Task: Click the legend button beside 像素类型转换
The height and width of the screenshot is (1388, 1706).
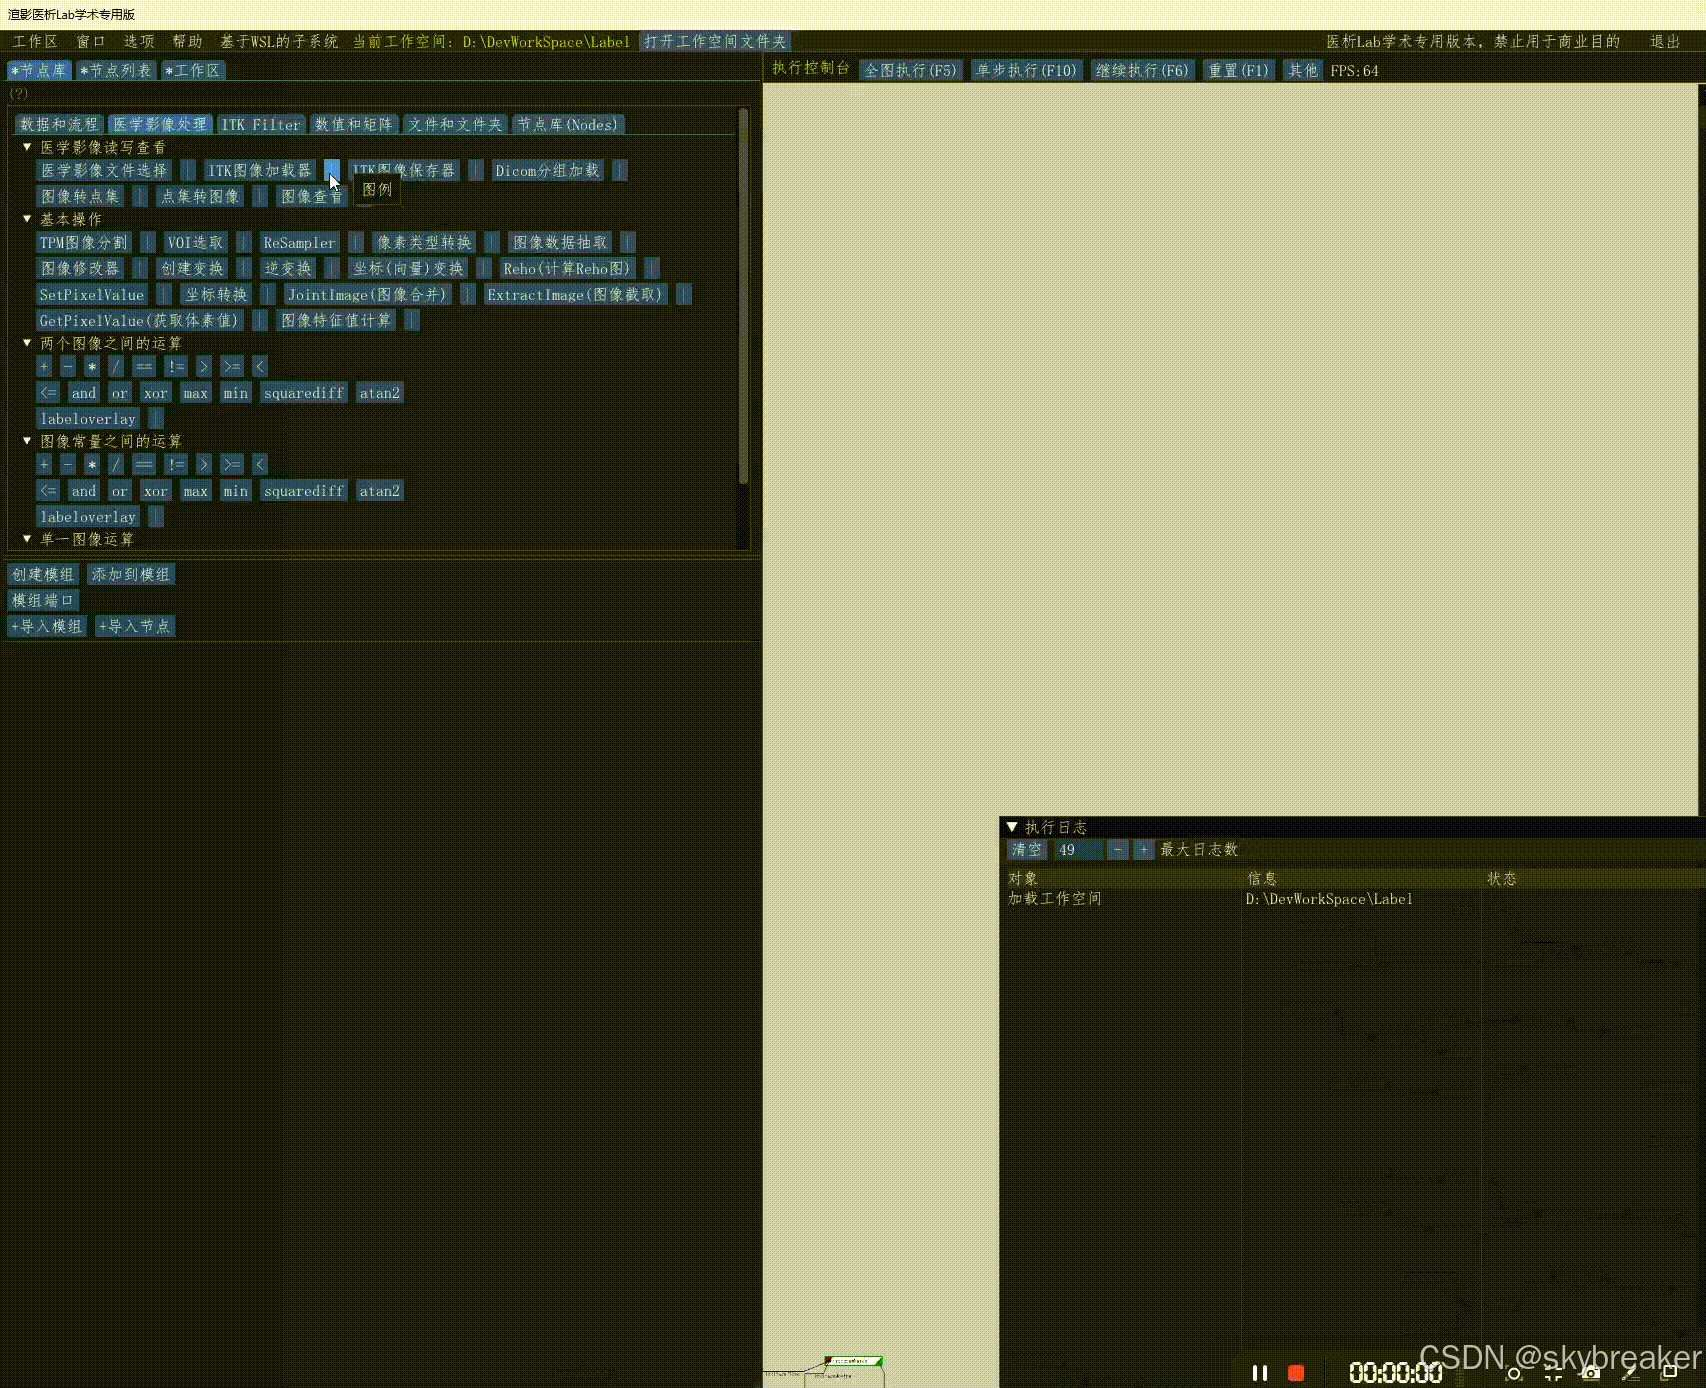Action: tap(492, 243)
